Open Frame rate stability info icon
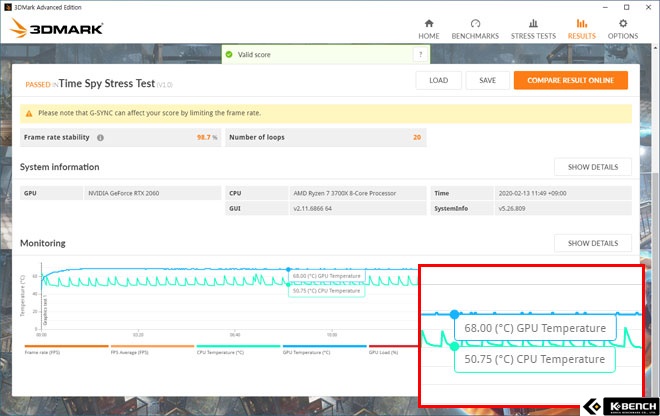Viewport: 660px width, 416px height. point(100,137)
